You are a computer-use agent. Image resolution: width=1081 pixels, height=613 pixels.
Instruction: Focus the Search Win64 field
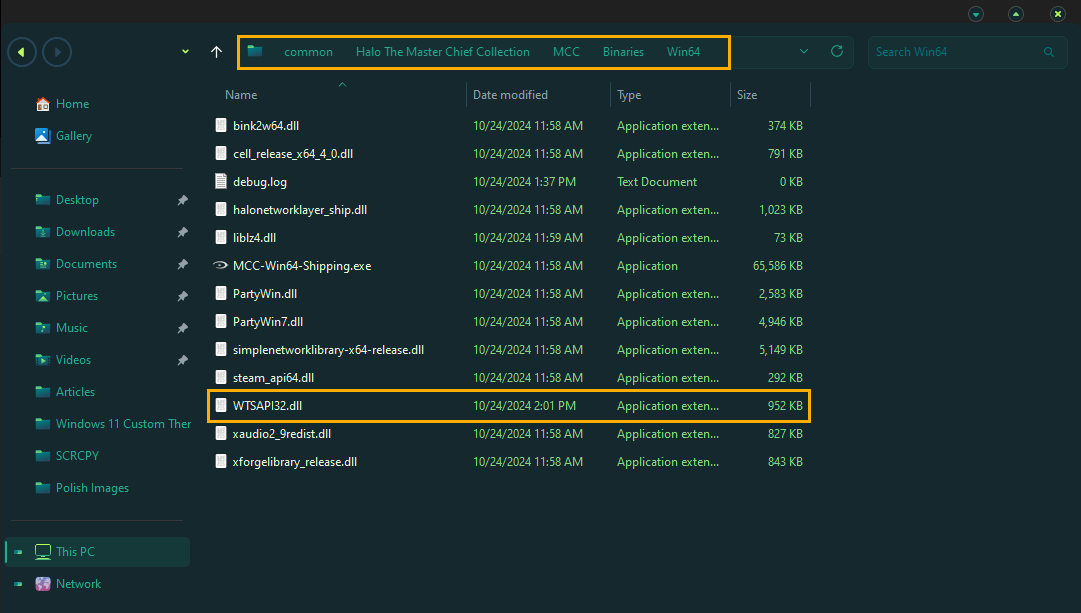pyautogui.click(x=967, y=52)
